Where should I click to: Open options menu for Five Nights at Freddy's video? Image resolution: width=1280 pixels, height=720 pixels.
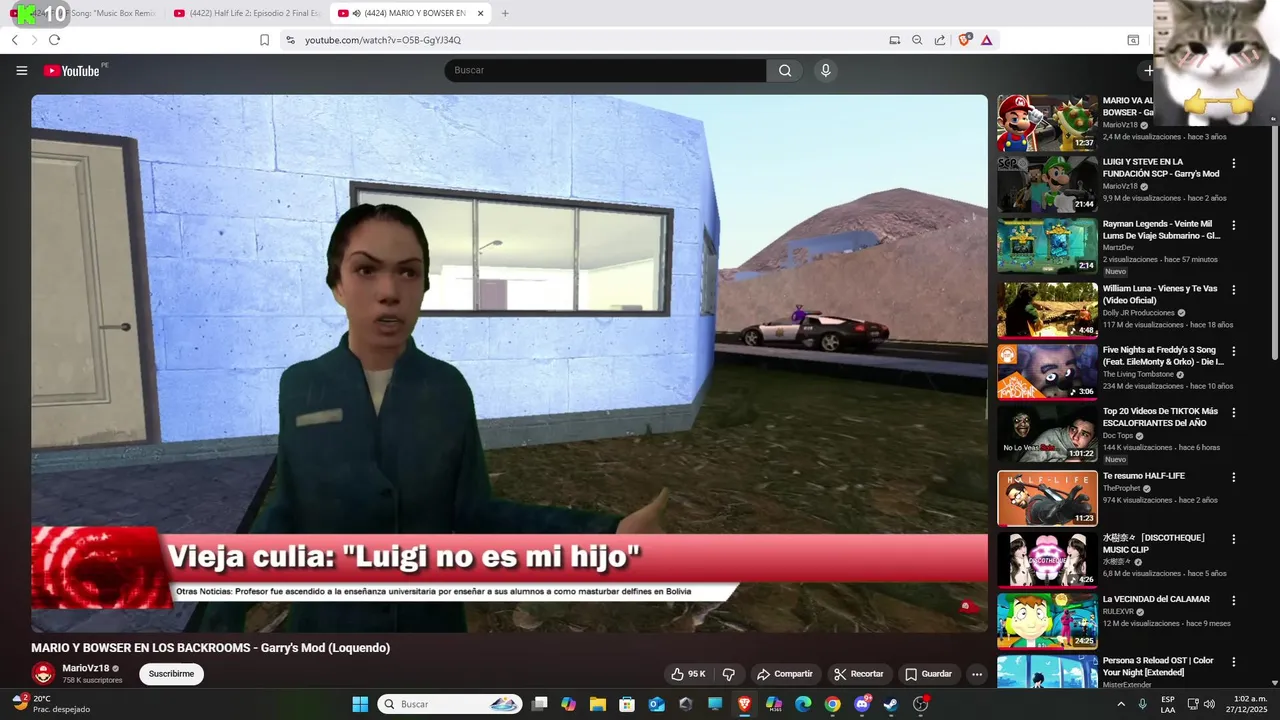coord(1233,351)
